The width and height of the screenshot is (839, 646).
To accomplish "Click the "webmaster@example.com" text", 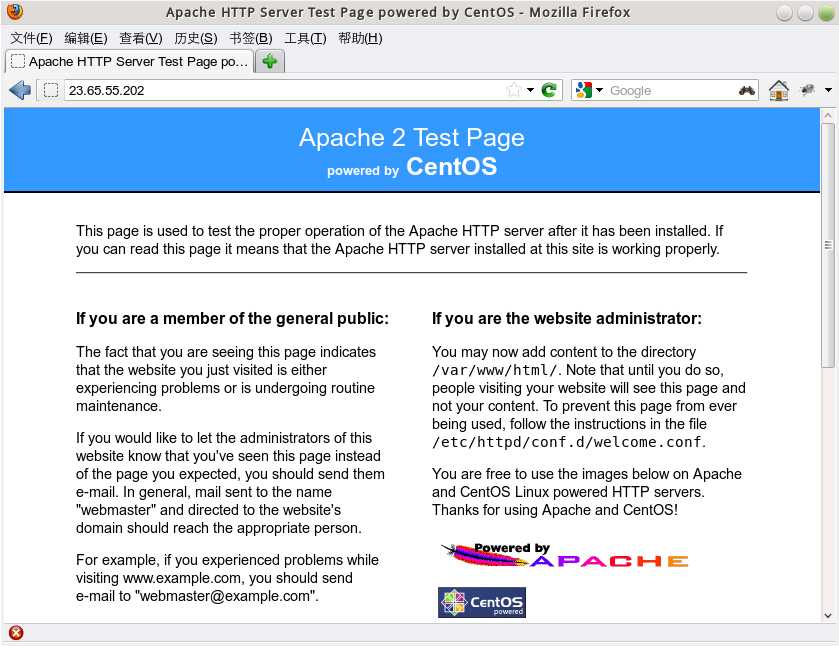I will pyautogui.click(x=225, y=596).
